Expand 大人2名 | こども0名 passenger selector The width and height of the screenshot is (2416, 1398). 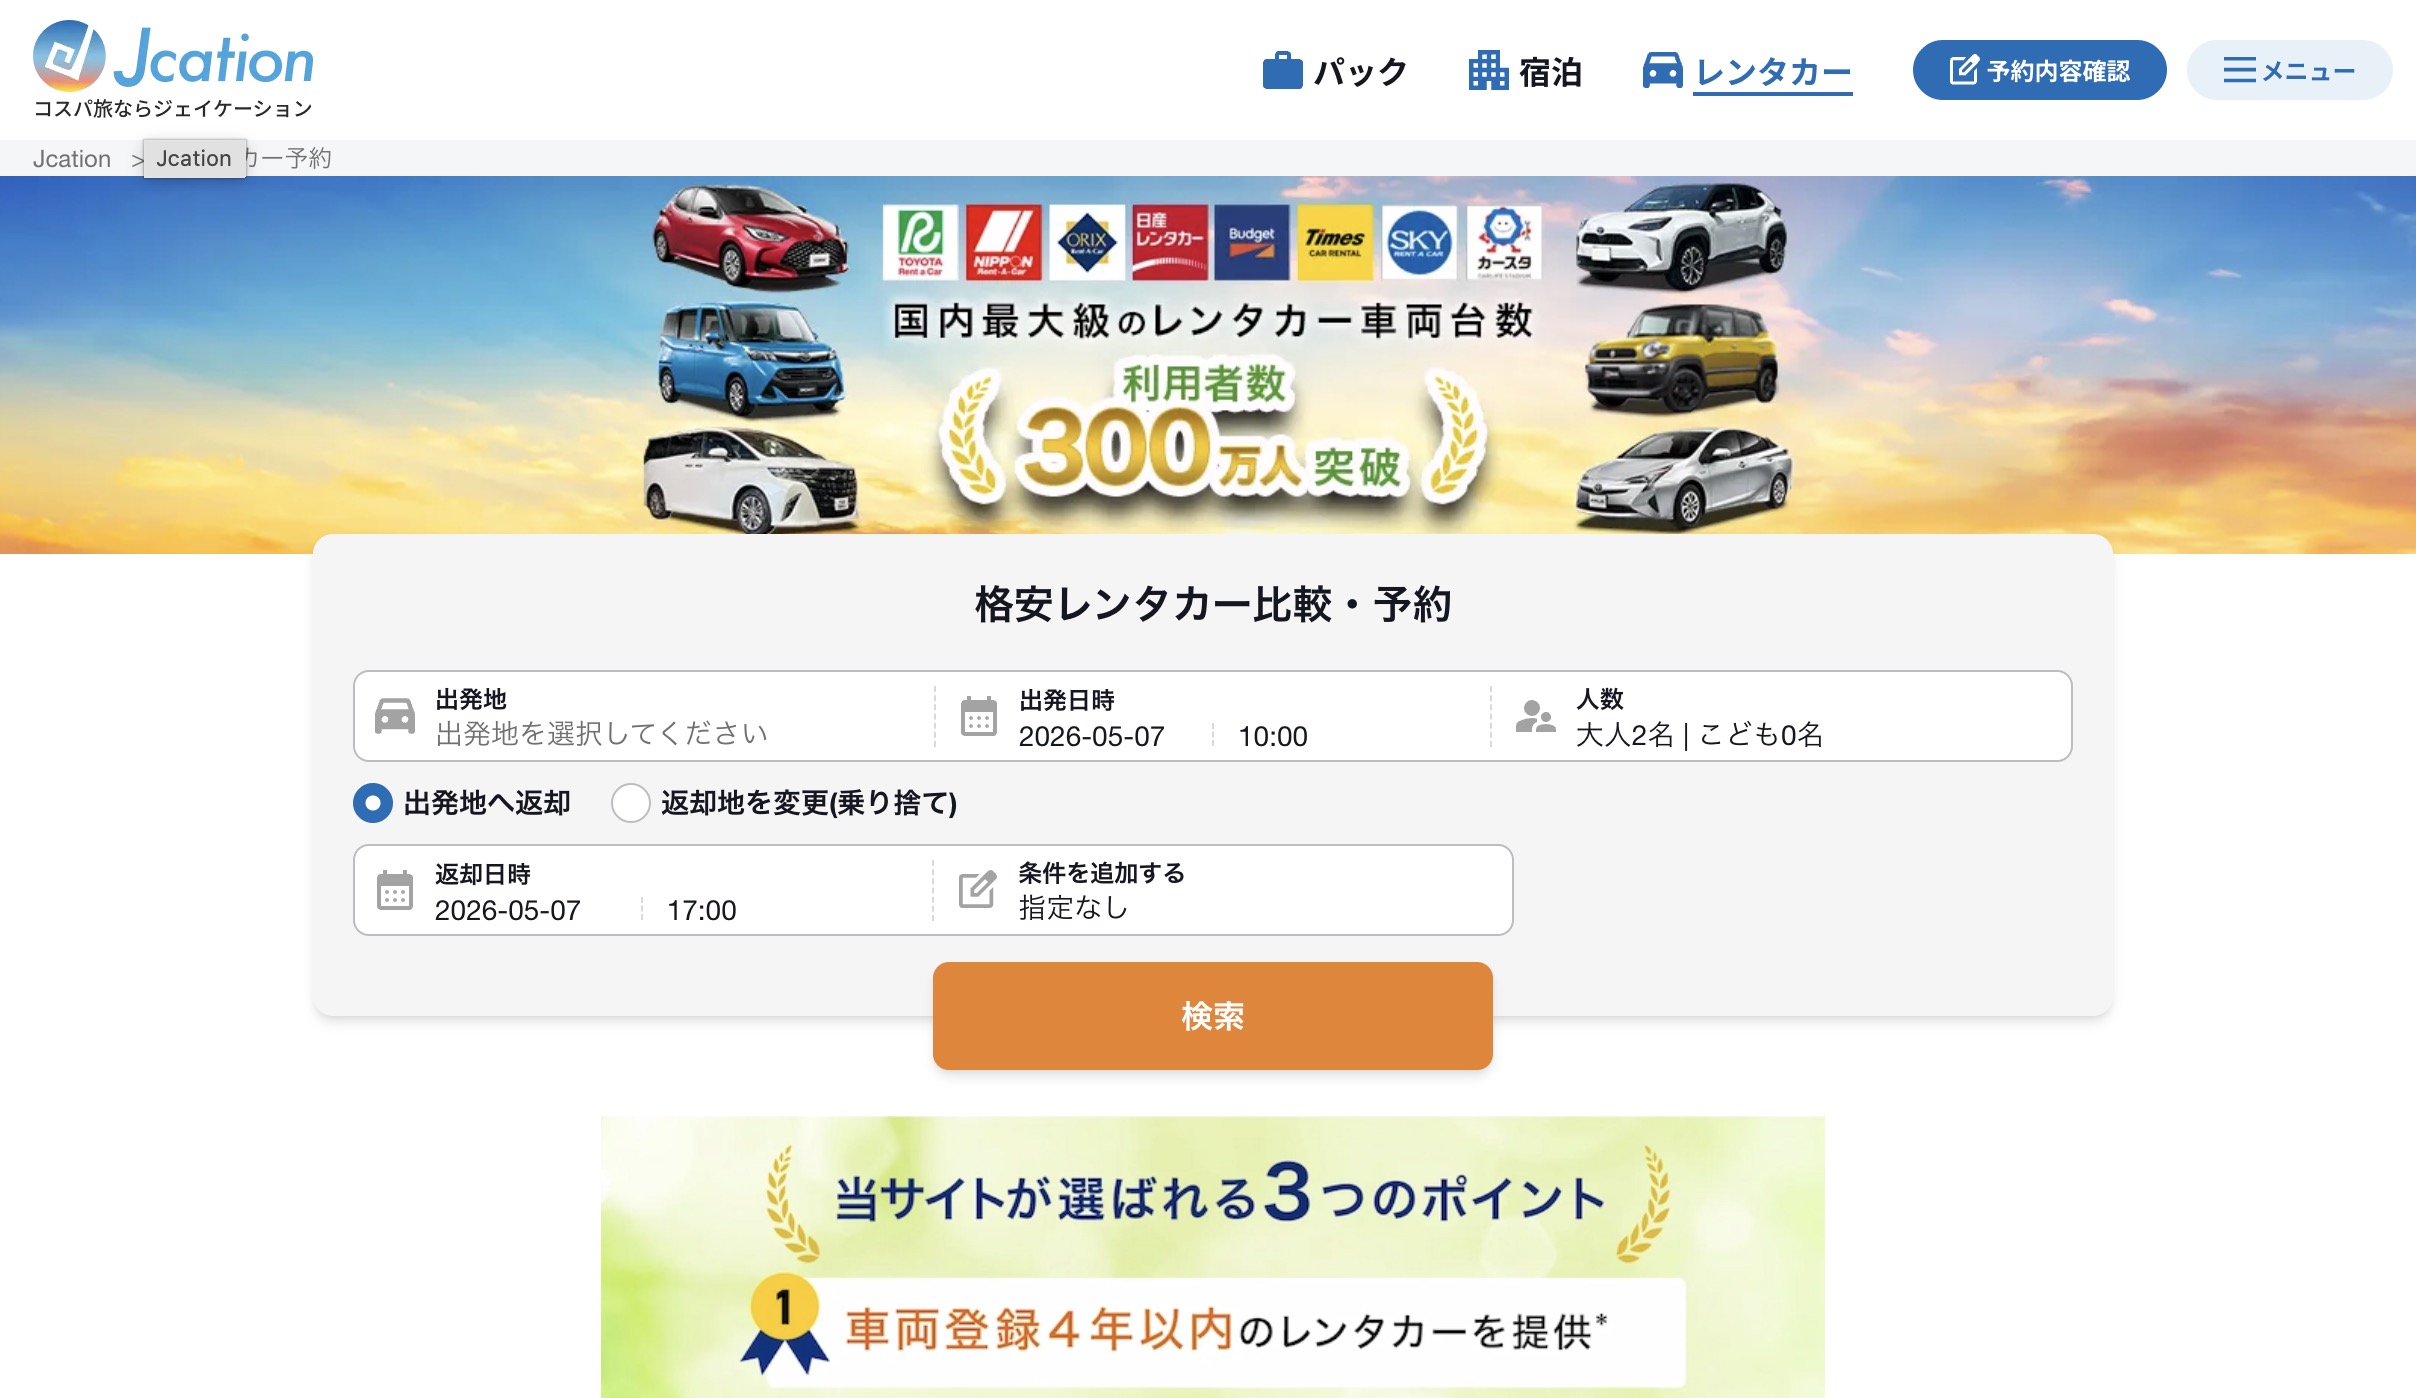pos(1699,735)
